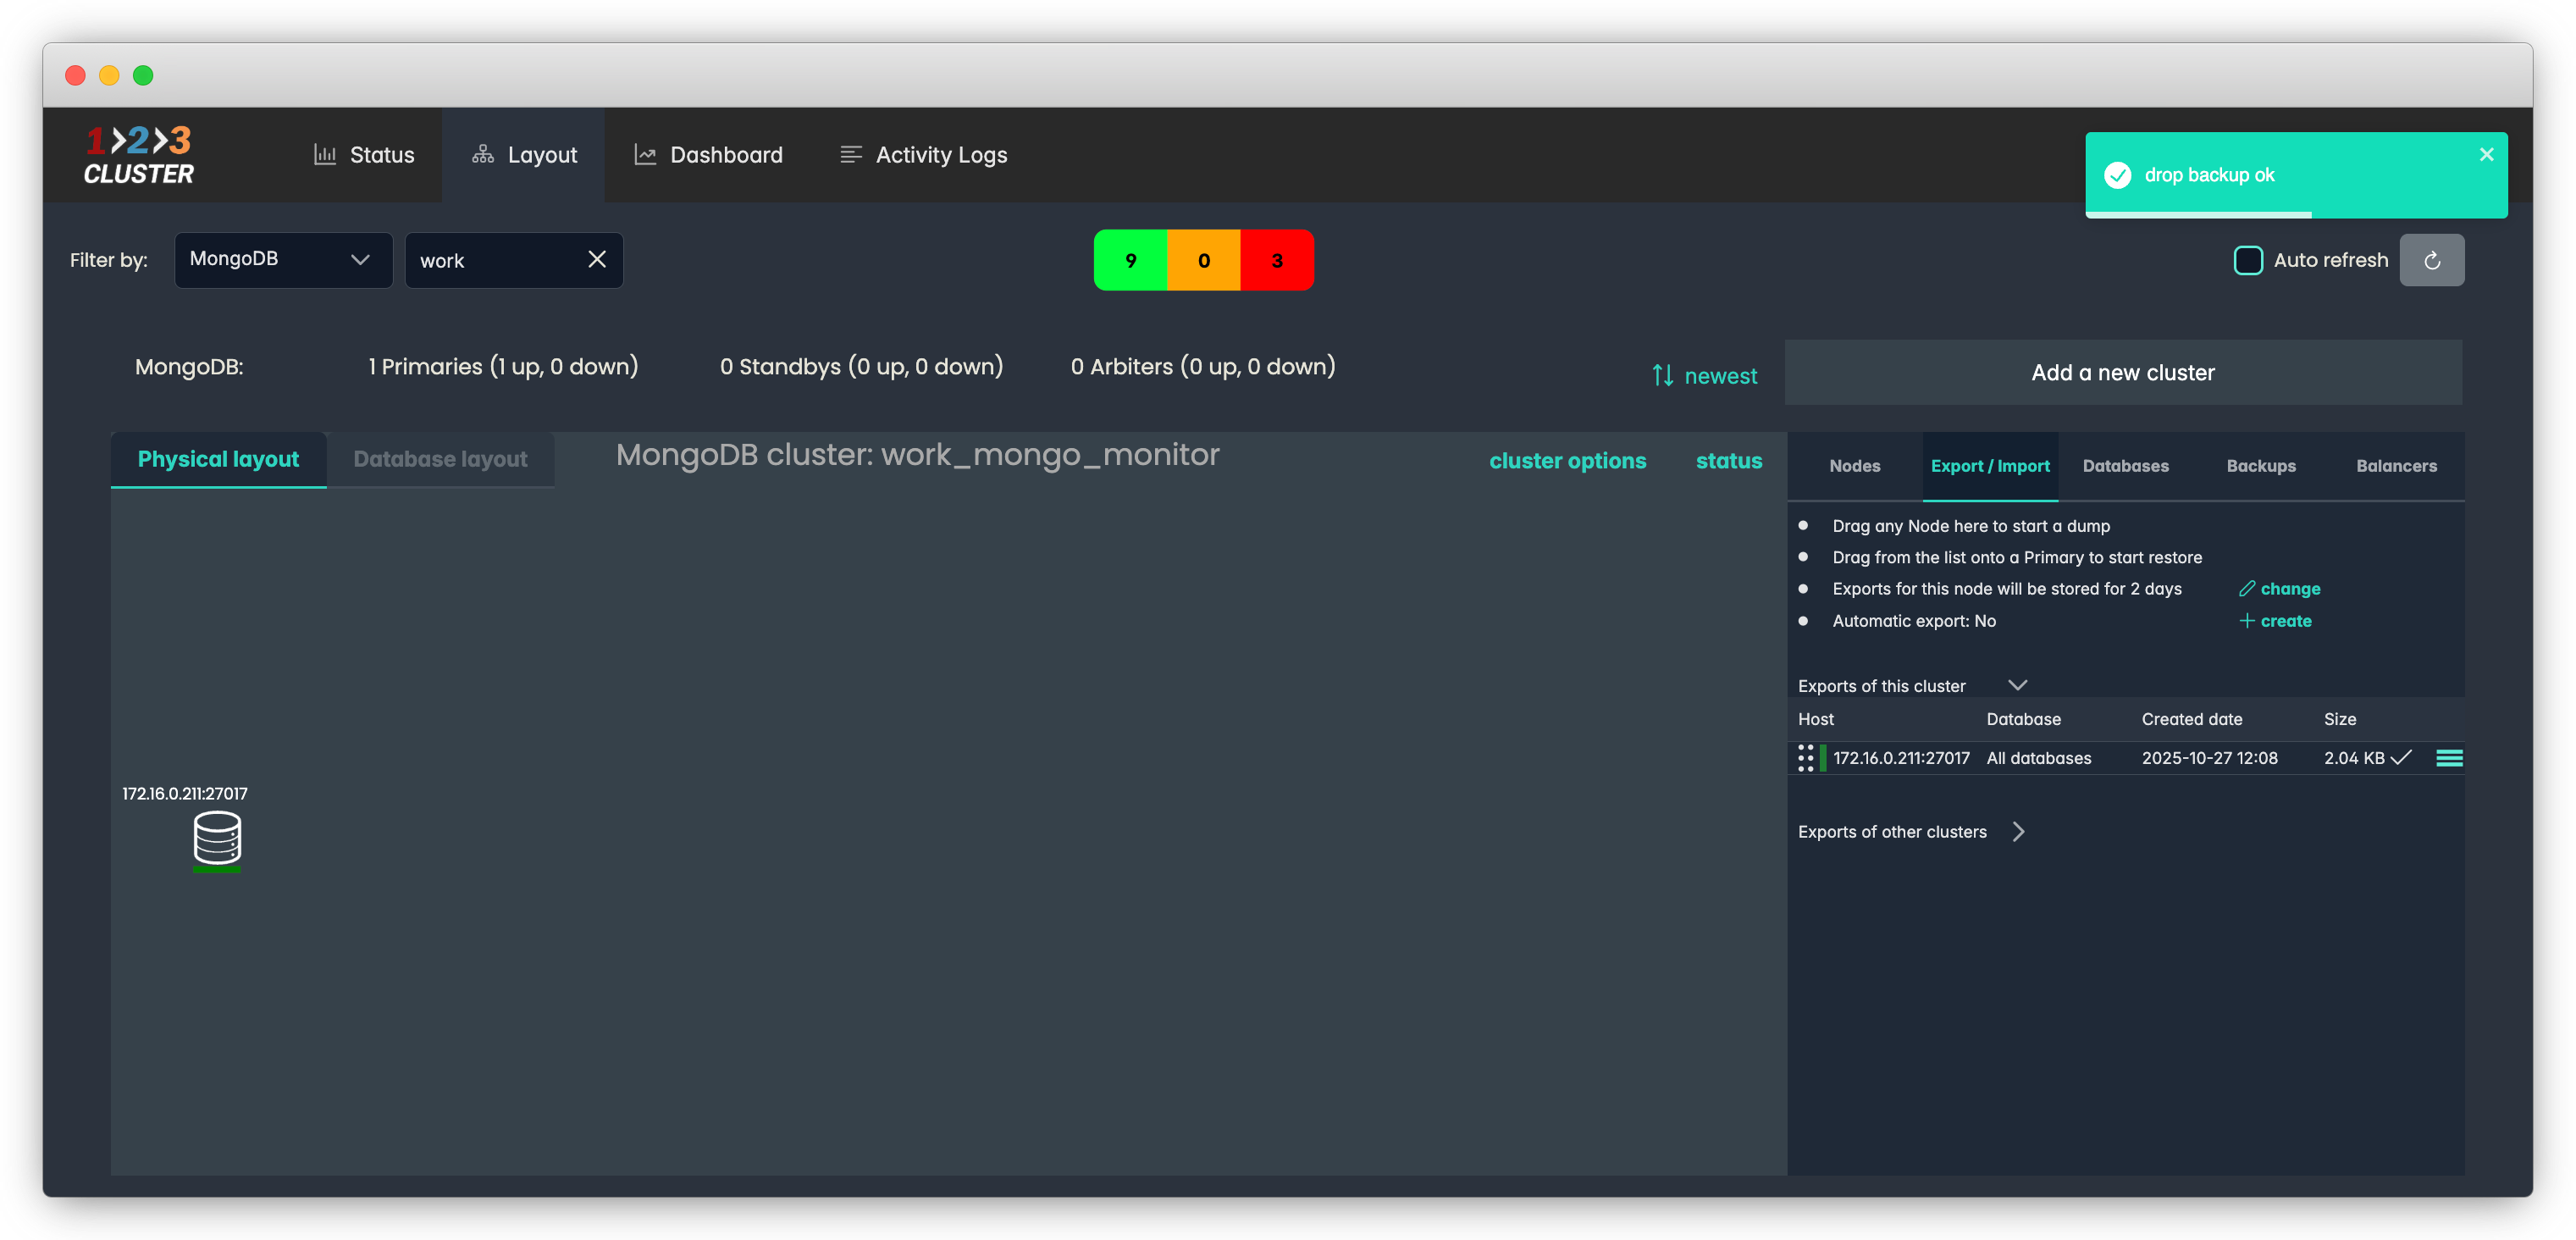
Task: Open the export row hamburger menu
Action: [2448, 758]
